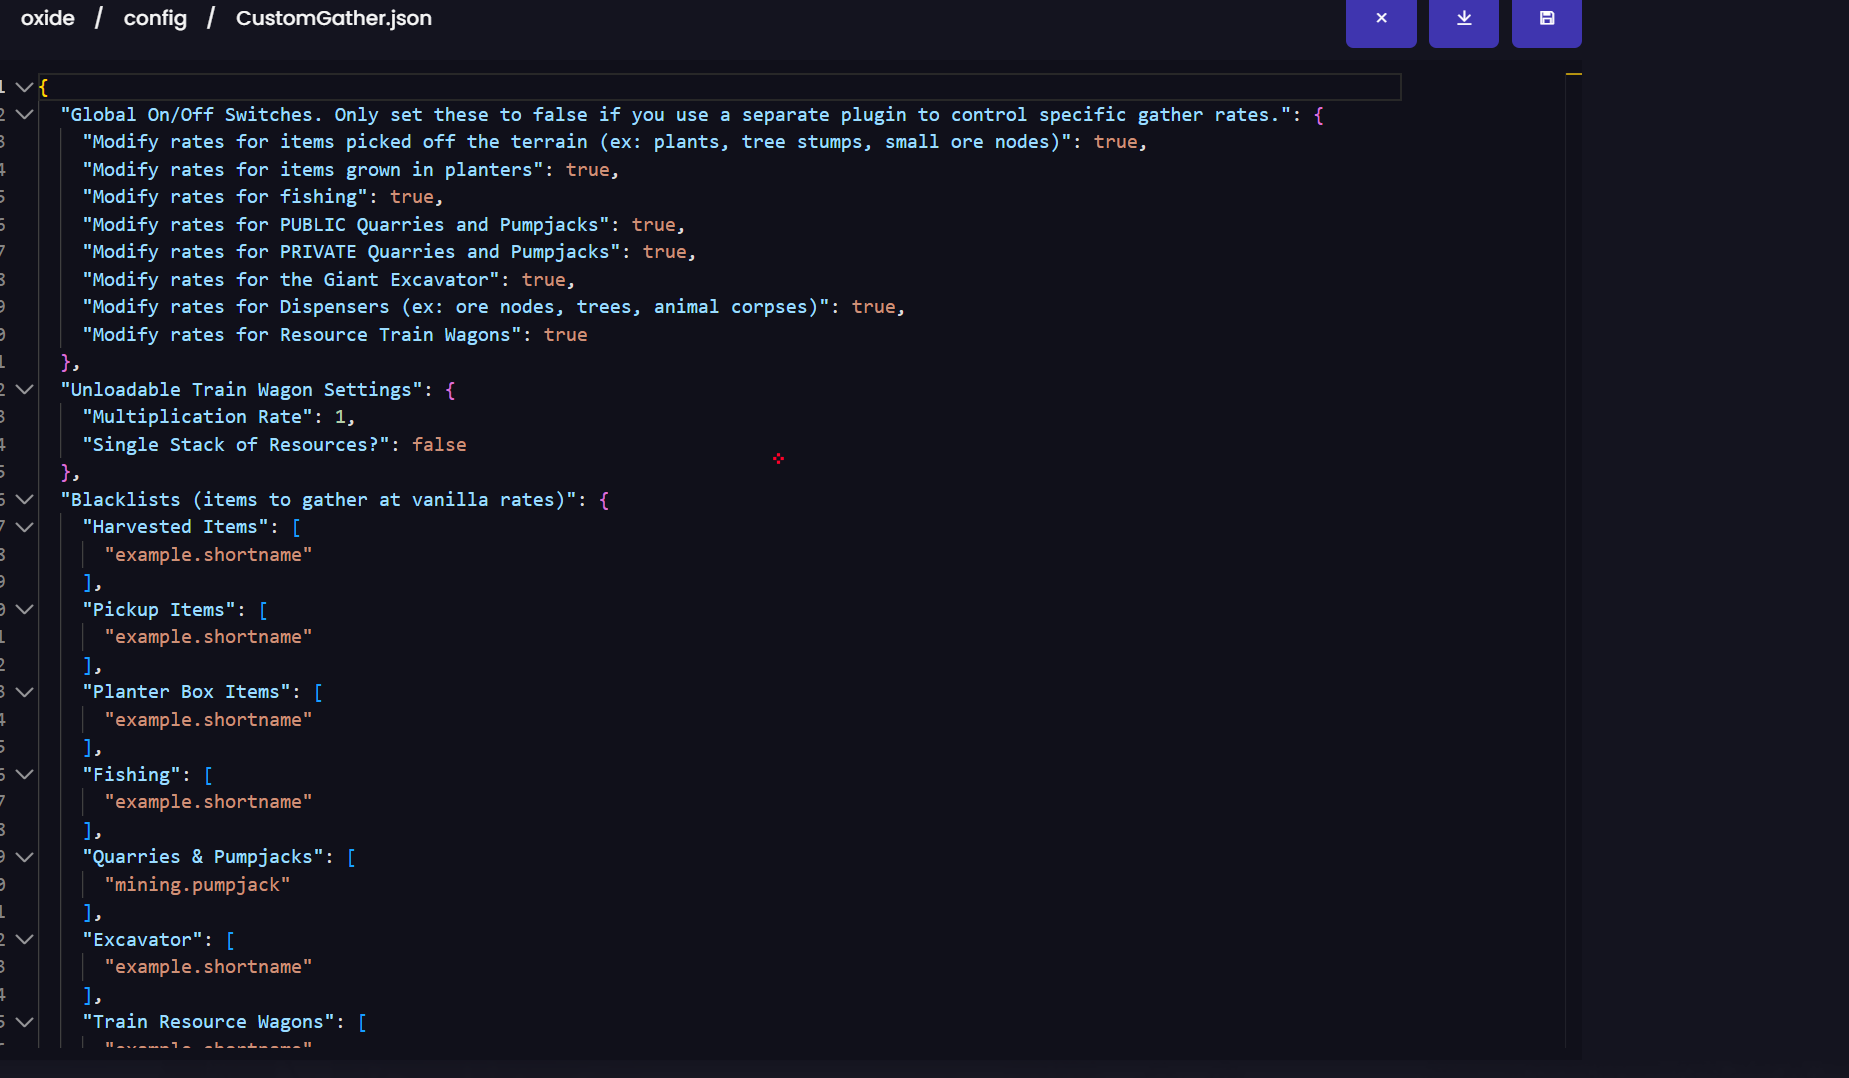Collapse the Fishing array fold arrow
The image size is (1849, 1078).
(24, 775)
